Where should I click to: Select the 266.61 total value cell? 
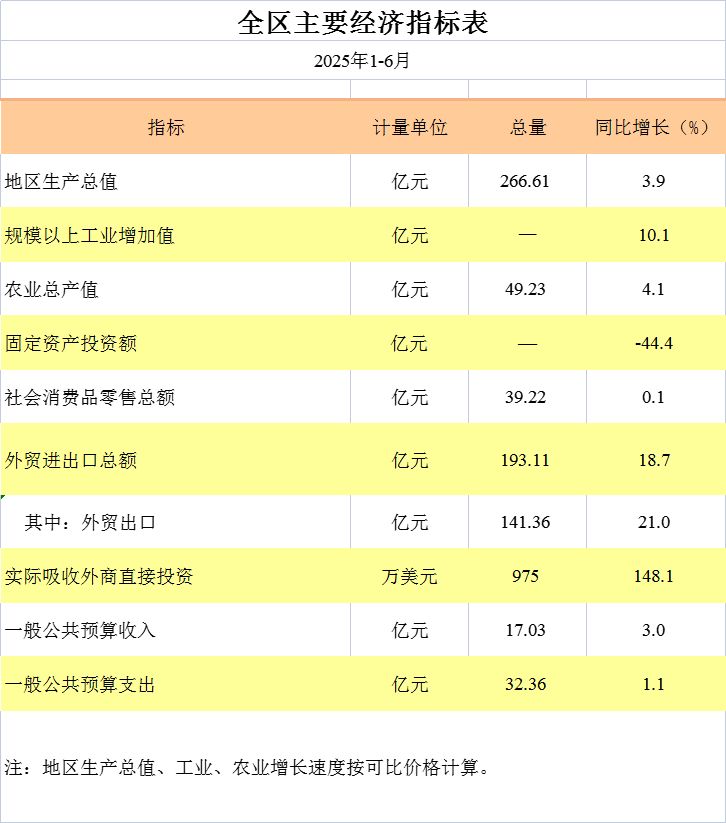coord(525,182)
